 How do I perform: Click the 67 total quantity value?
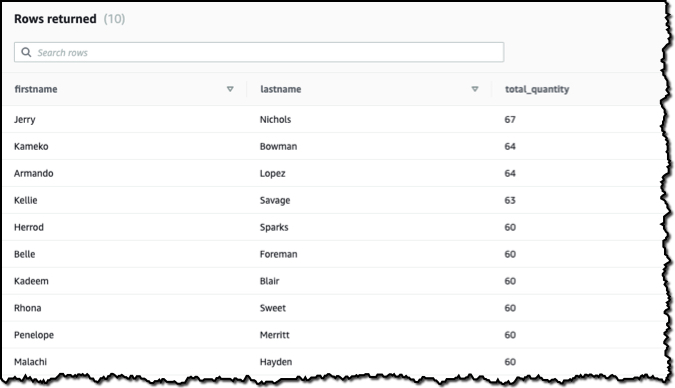[510, 119]
